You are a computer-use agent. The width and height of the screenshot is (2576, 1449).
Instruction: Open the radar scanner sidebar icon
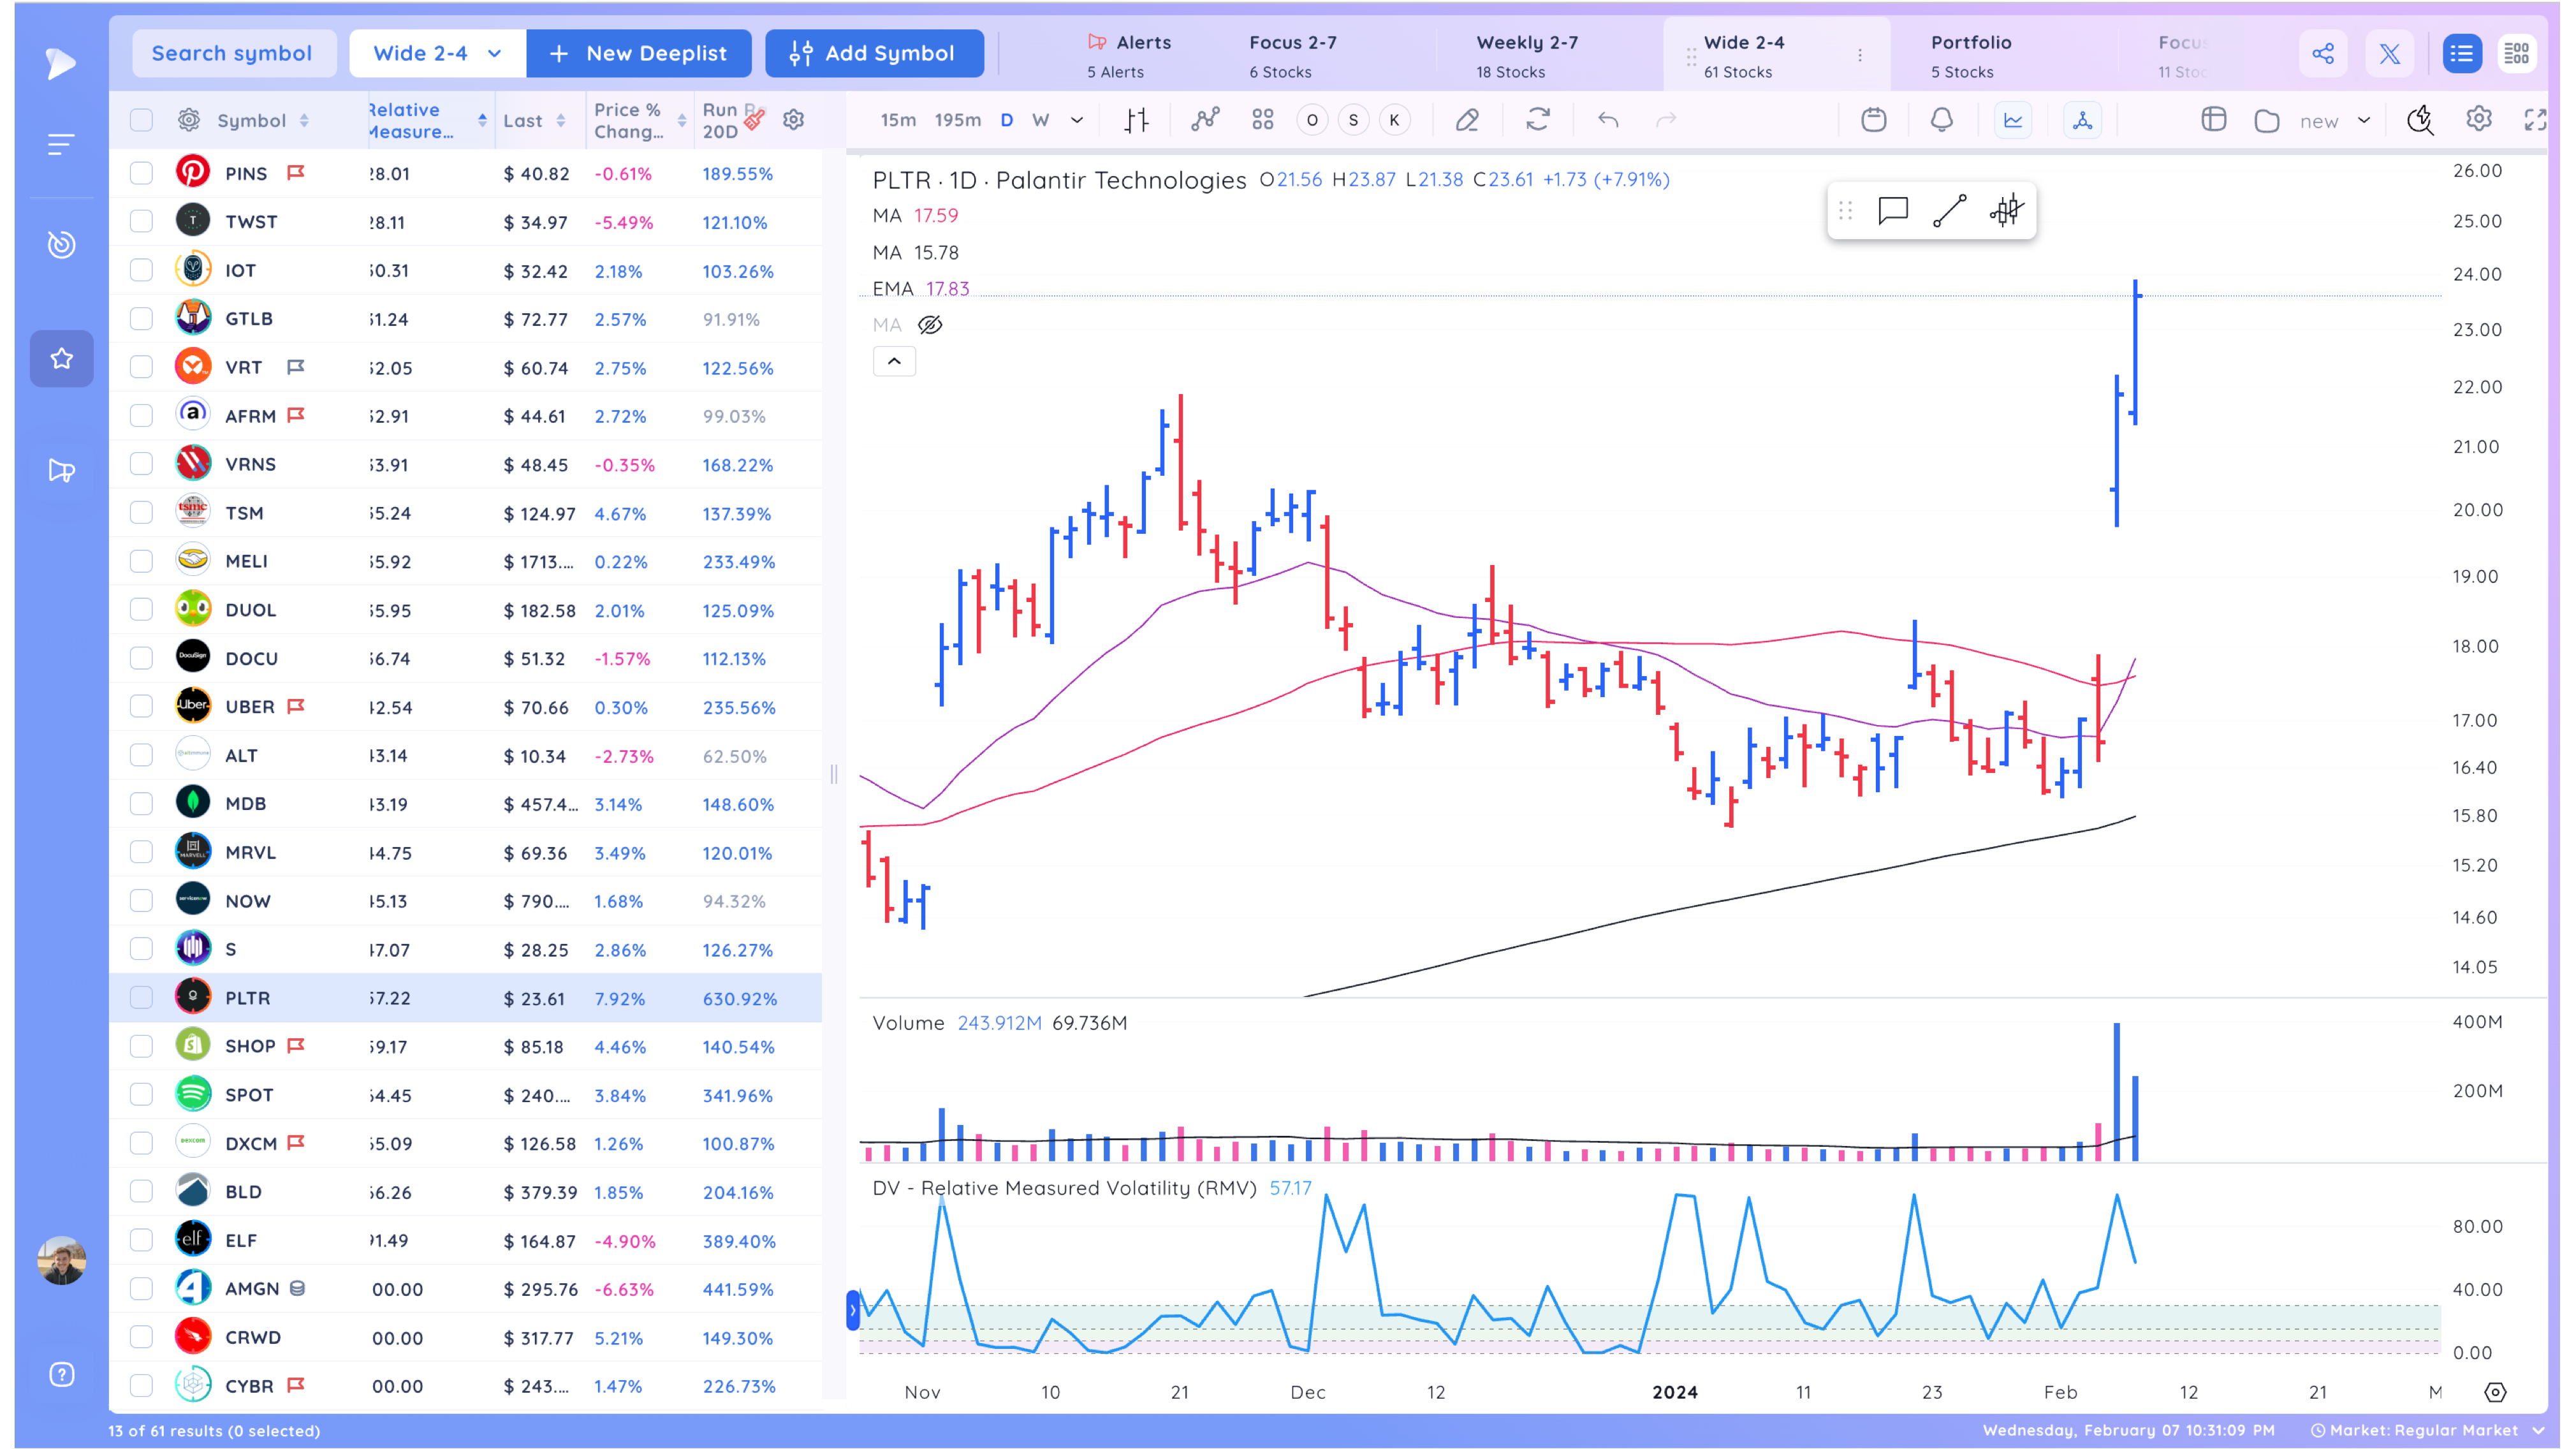click(x=61, y=244)
